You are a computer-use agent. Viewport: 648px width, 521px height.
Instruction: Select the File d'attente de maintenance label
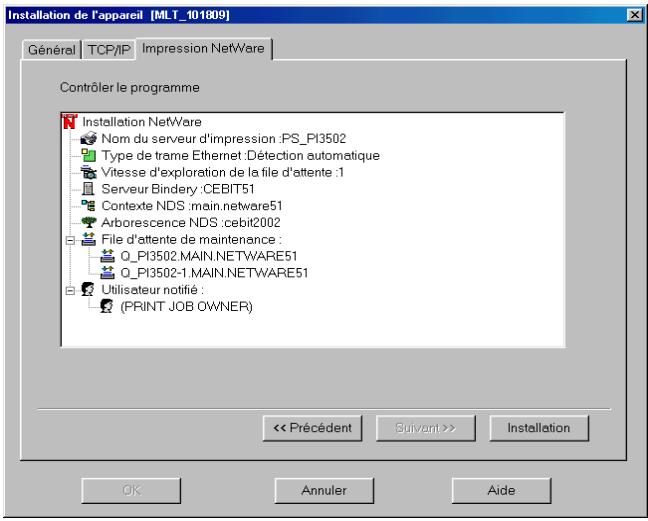[x=191, y=239]
